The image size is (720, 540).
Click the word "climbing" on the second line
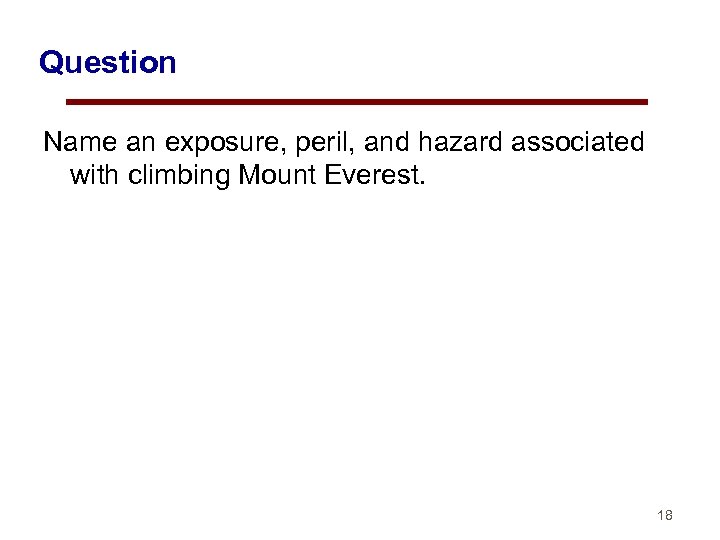180,177
